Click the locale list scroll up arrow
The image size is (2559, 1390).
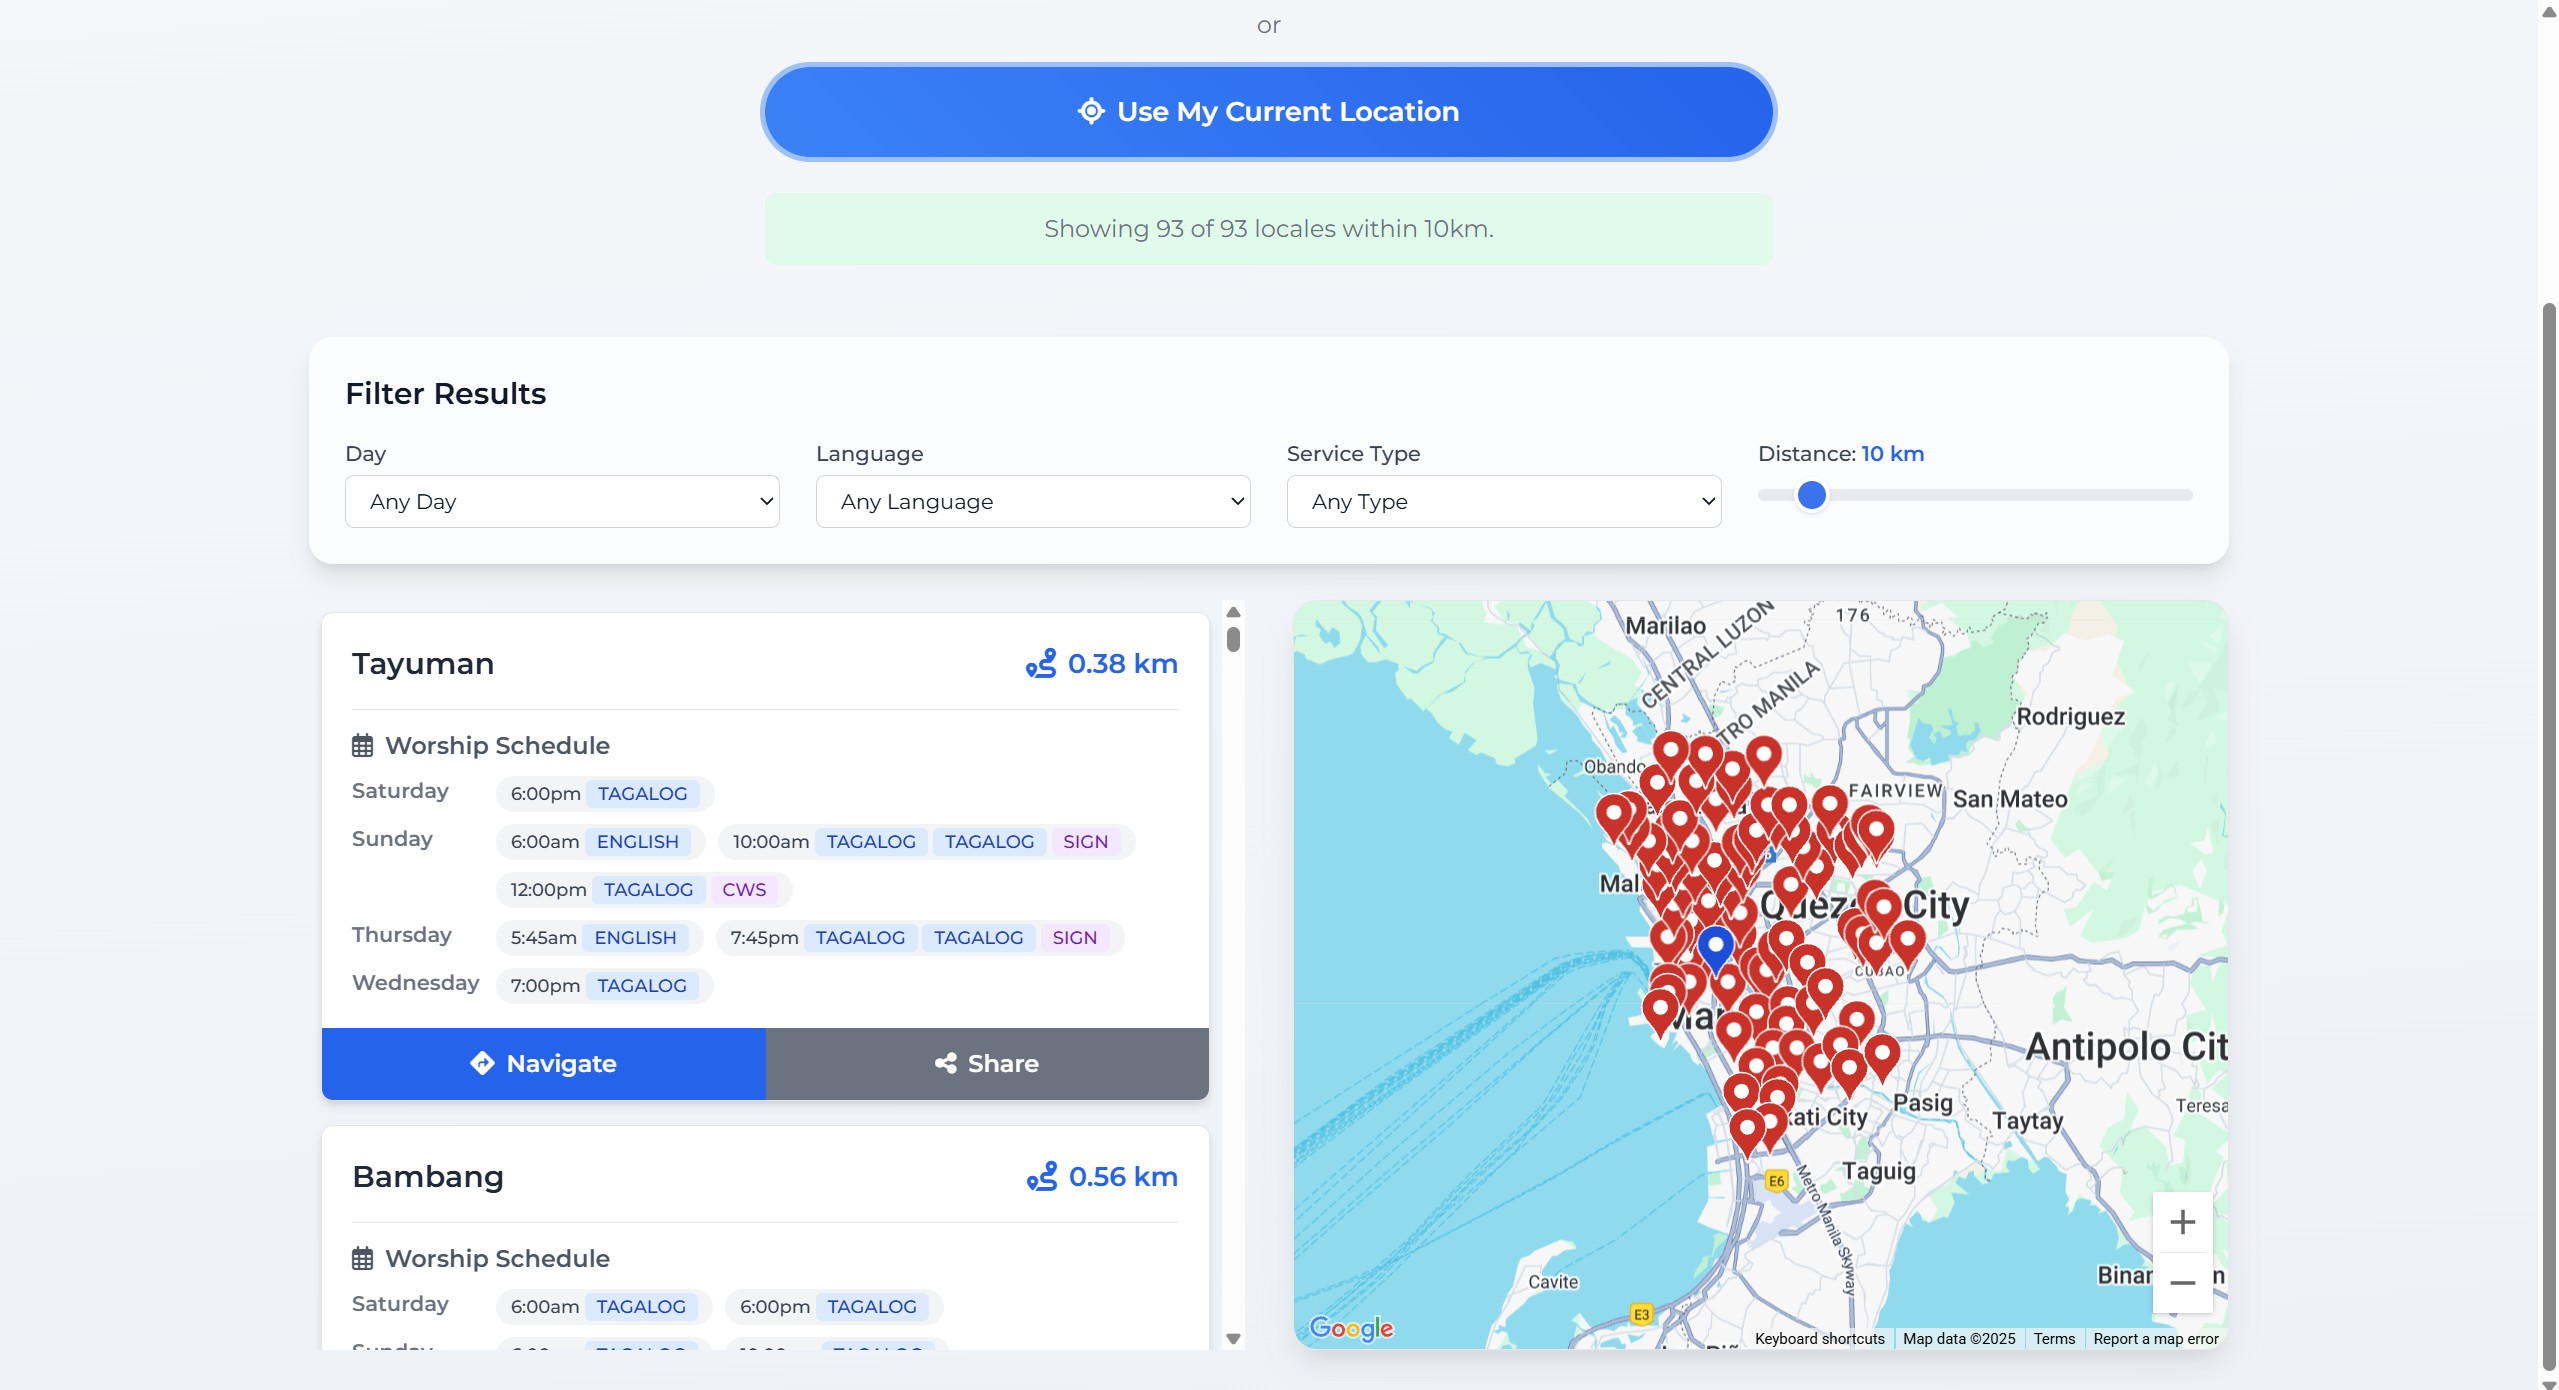(x=1233, y=612)
